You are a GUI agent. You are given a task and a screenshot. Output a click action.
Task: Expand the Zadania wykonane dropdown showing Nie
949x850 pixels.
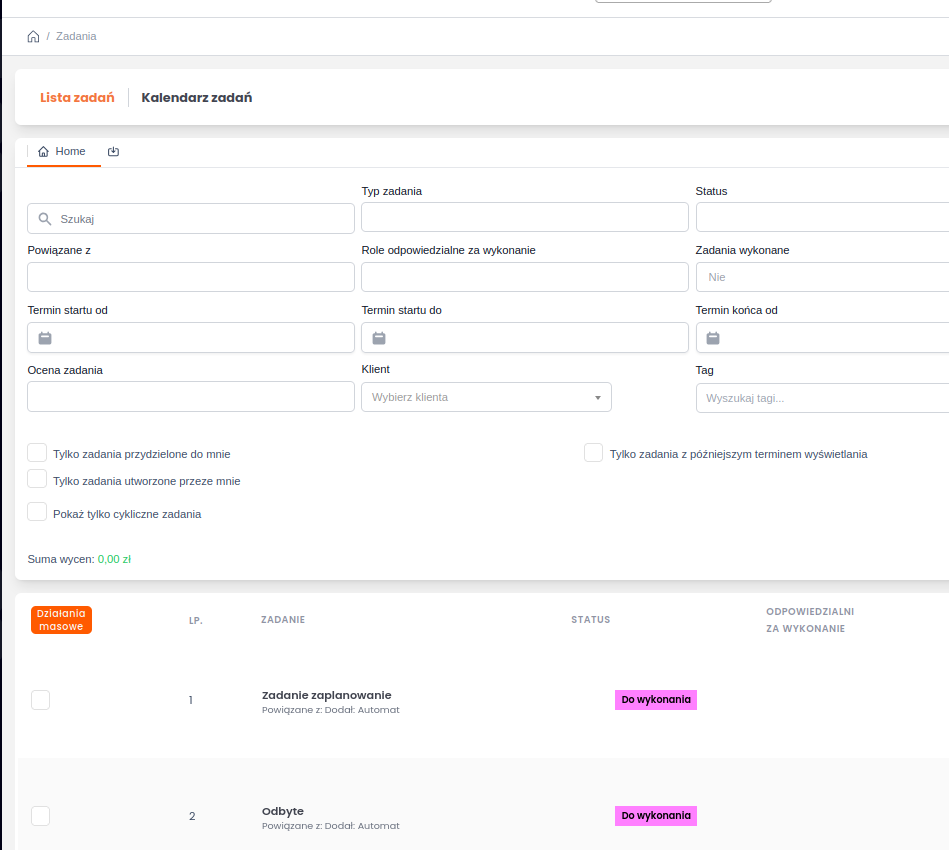tap(821, 277)
